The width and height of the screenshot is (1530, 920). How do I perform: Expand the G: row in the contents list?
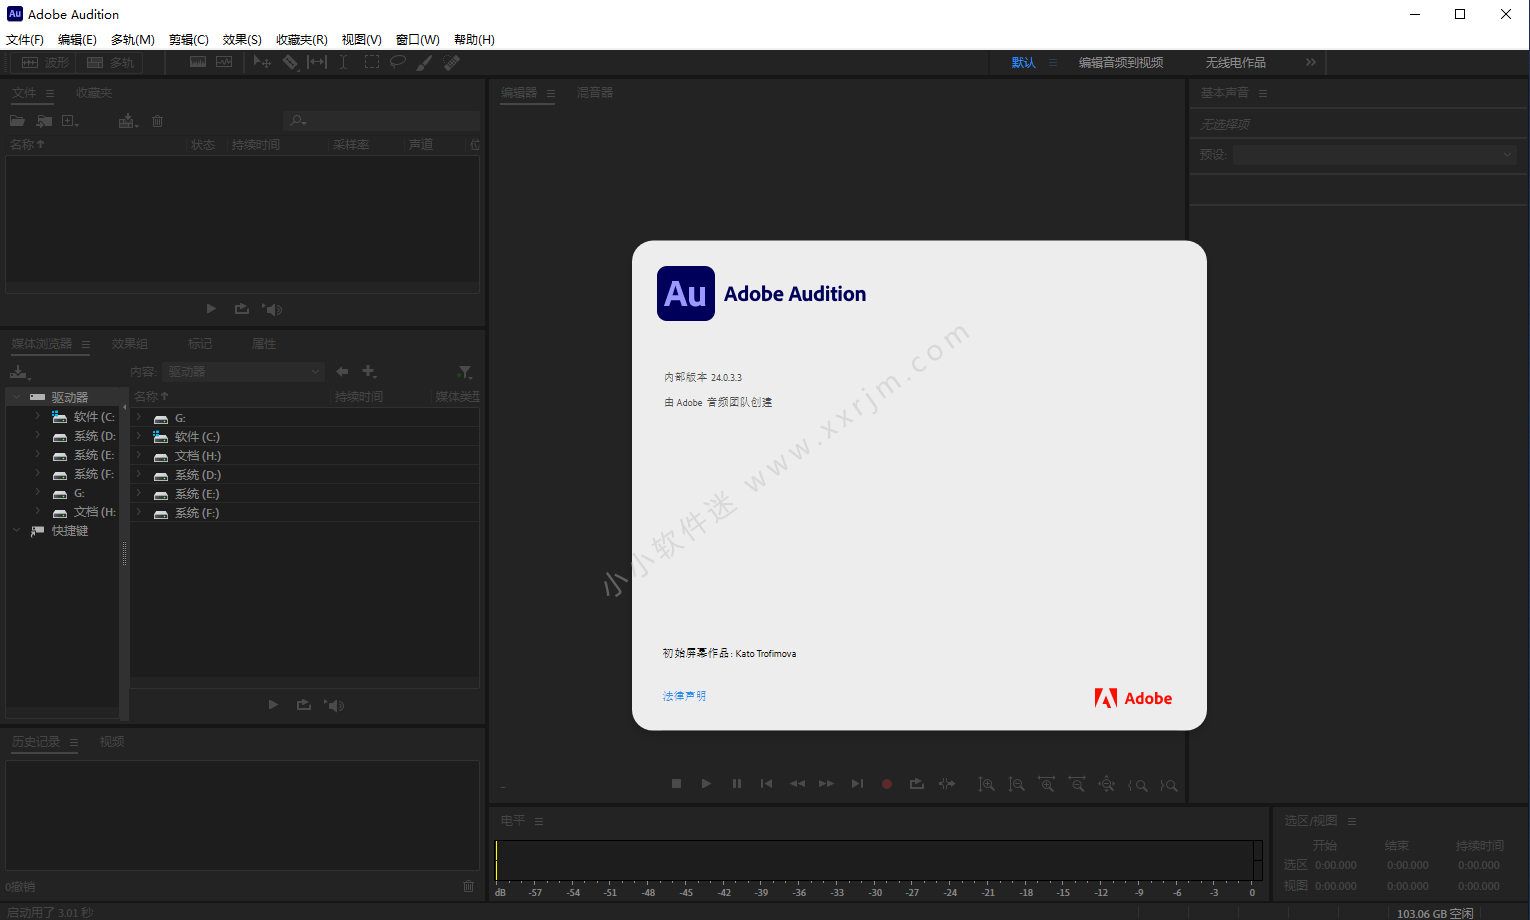(139, 418)
